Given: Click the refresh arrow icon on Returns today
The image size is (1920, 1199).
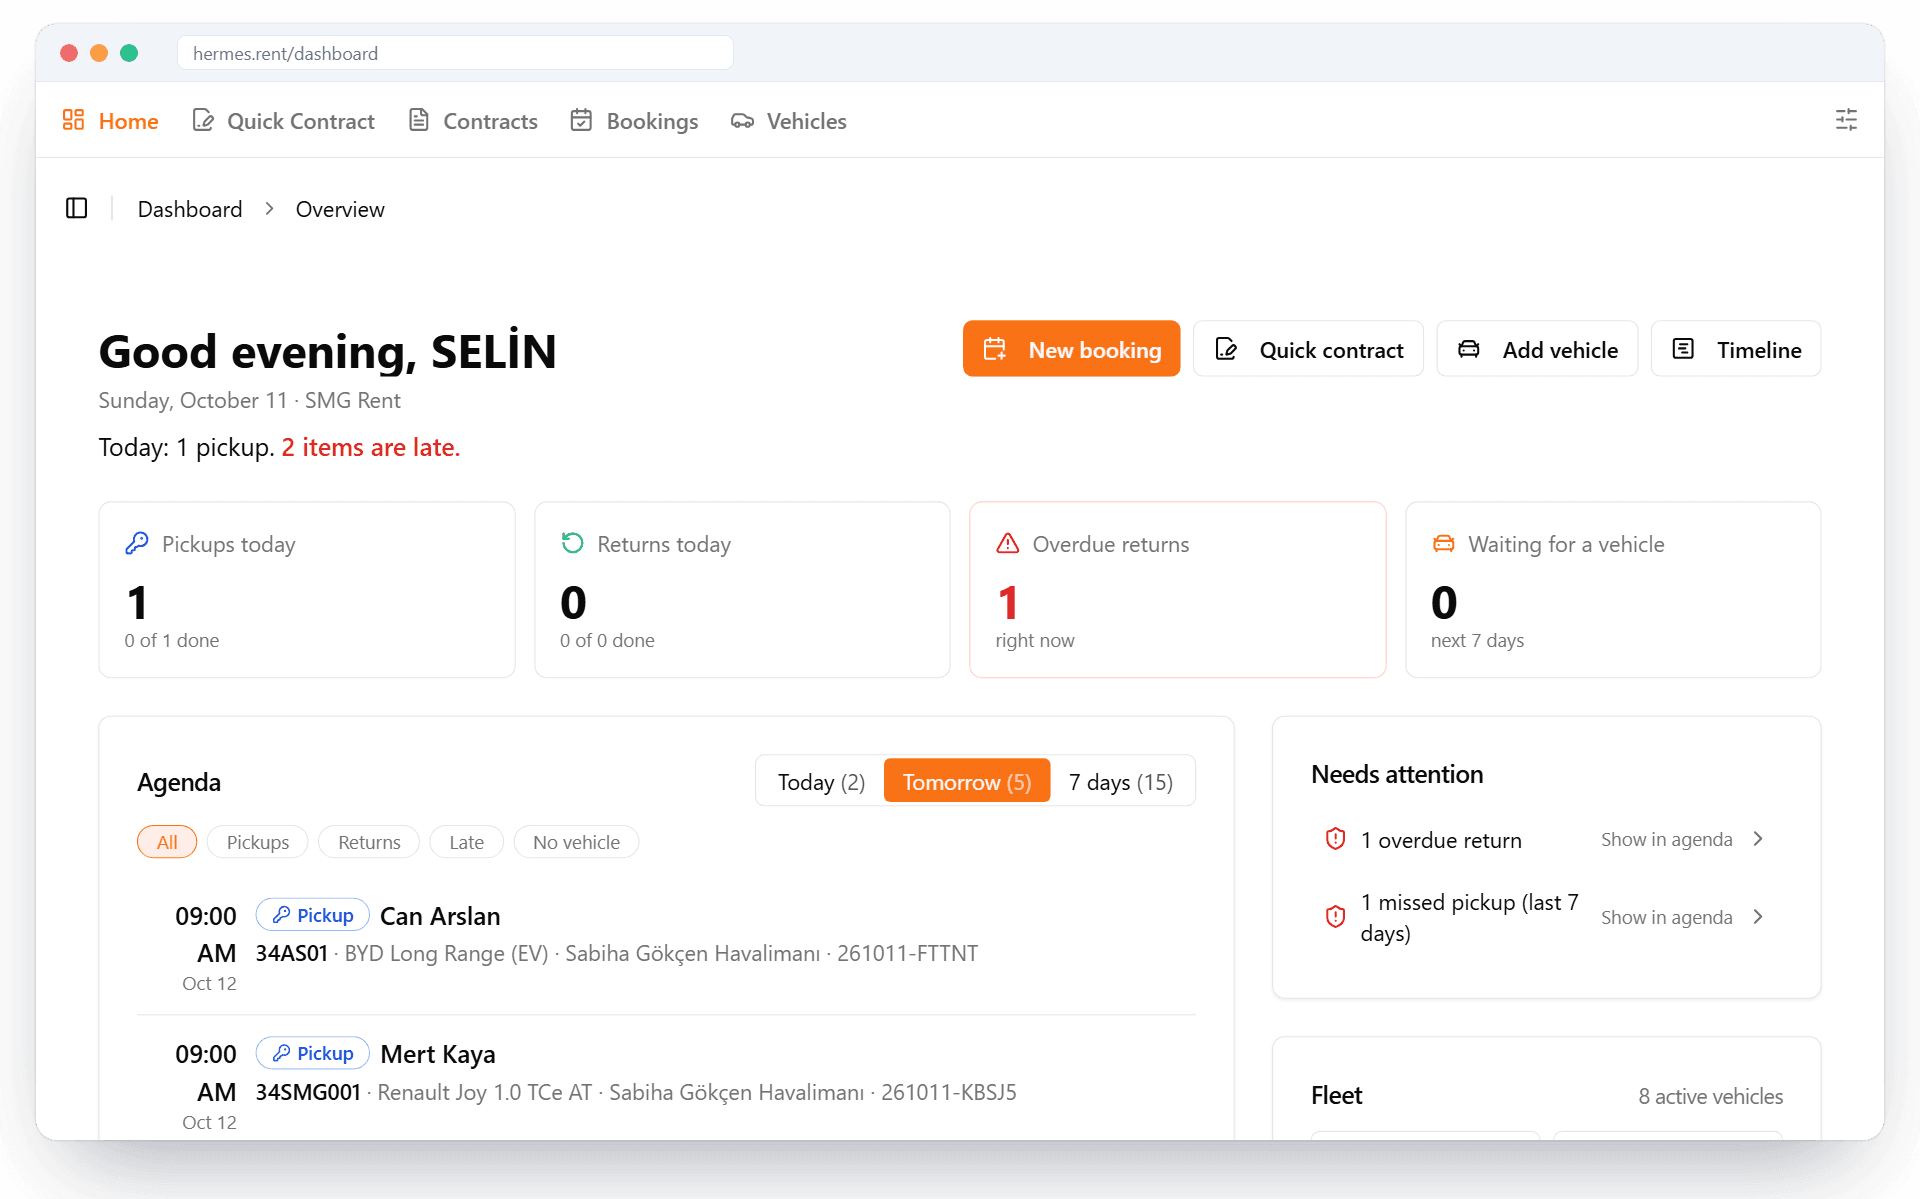Looking at the screenshot, I should (572, 543).
